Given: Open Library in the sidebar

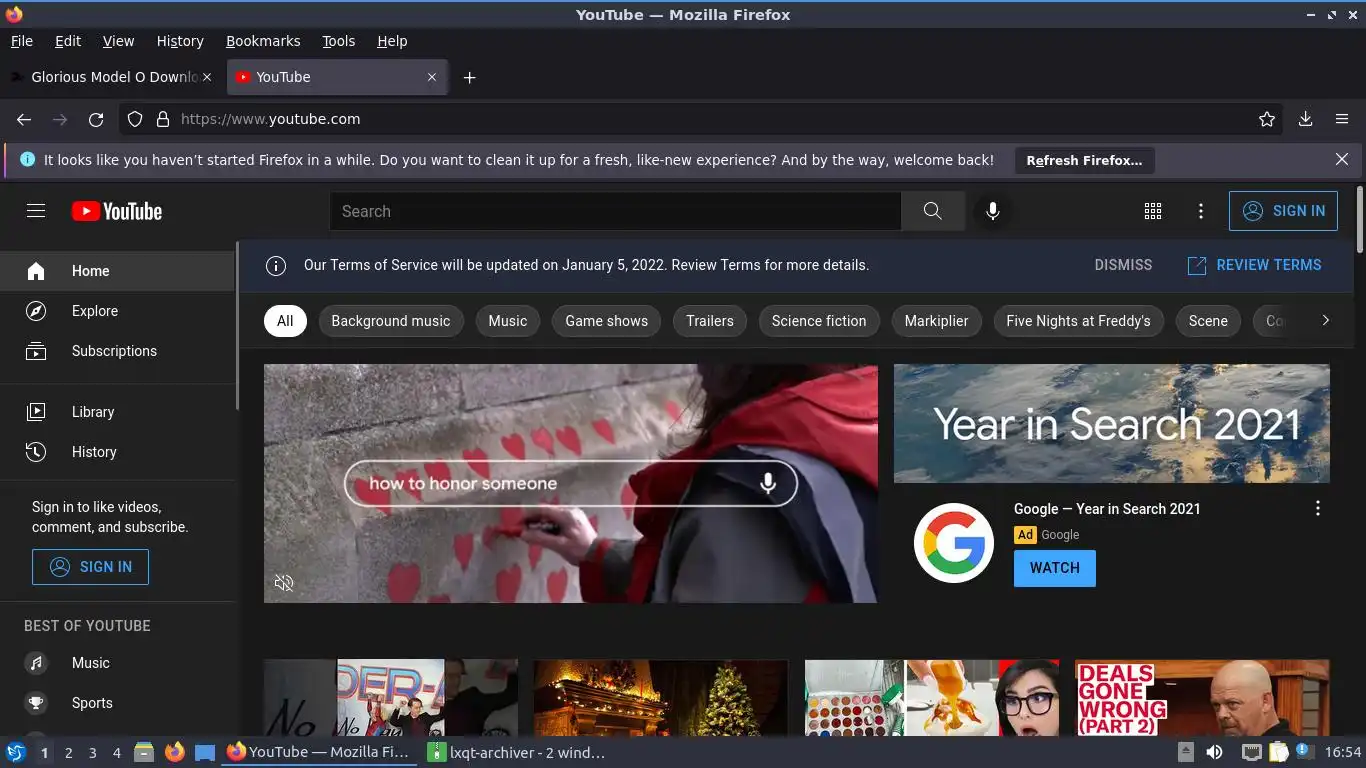Looking at the screenshot, I should pyautogui.click(x=119, y=412).
